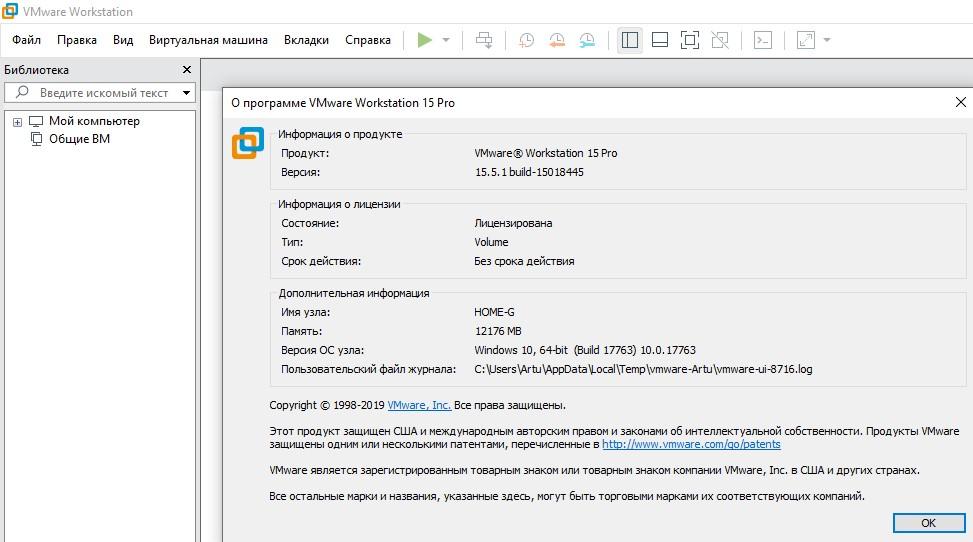
Task: Open the Вкладки menu
Action: click(307, 40)
